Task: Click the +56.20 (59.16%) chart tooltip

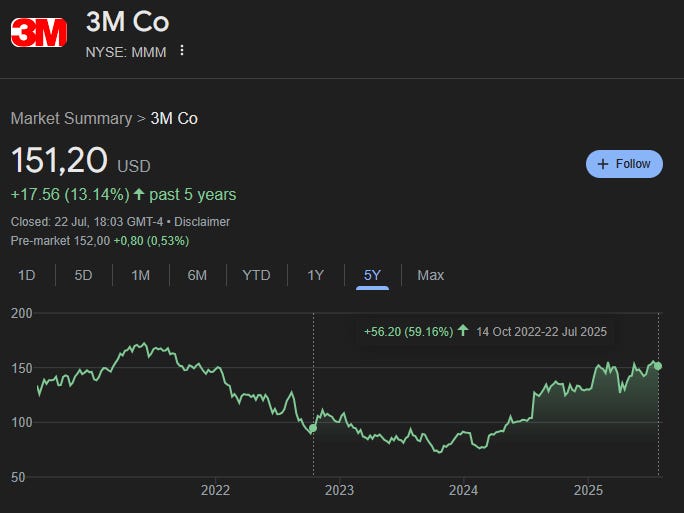Action: 485,332
